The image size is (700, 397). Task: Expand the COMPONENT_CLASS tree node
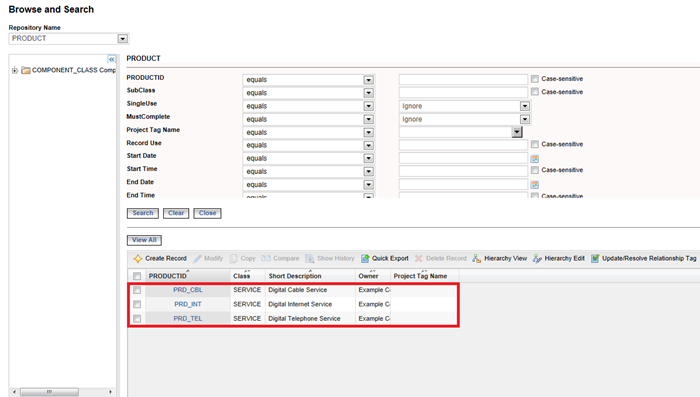(x=15, y=70)
